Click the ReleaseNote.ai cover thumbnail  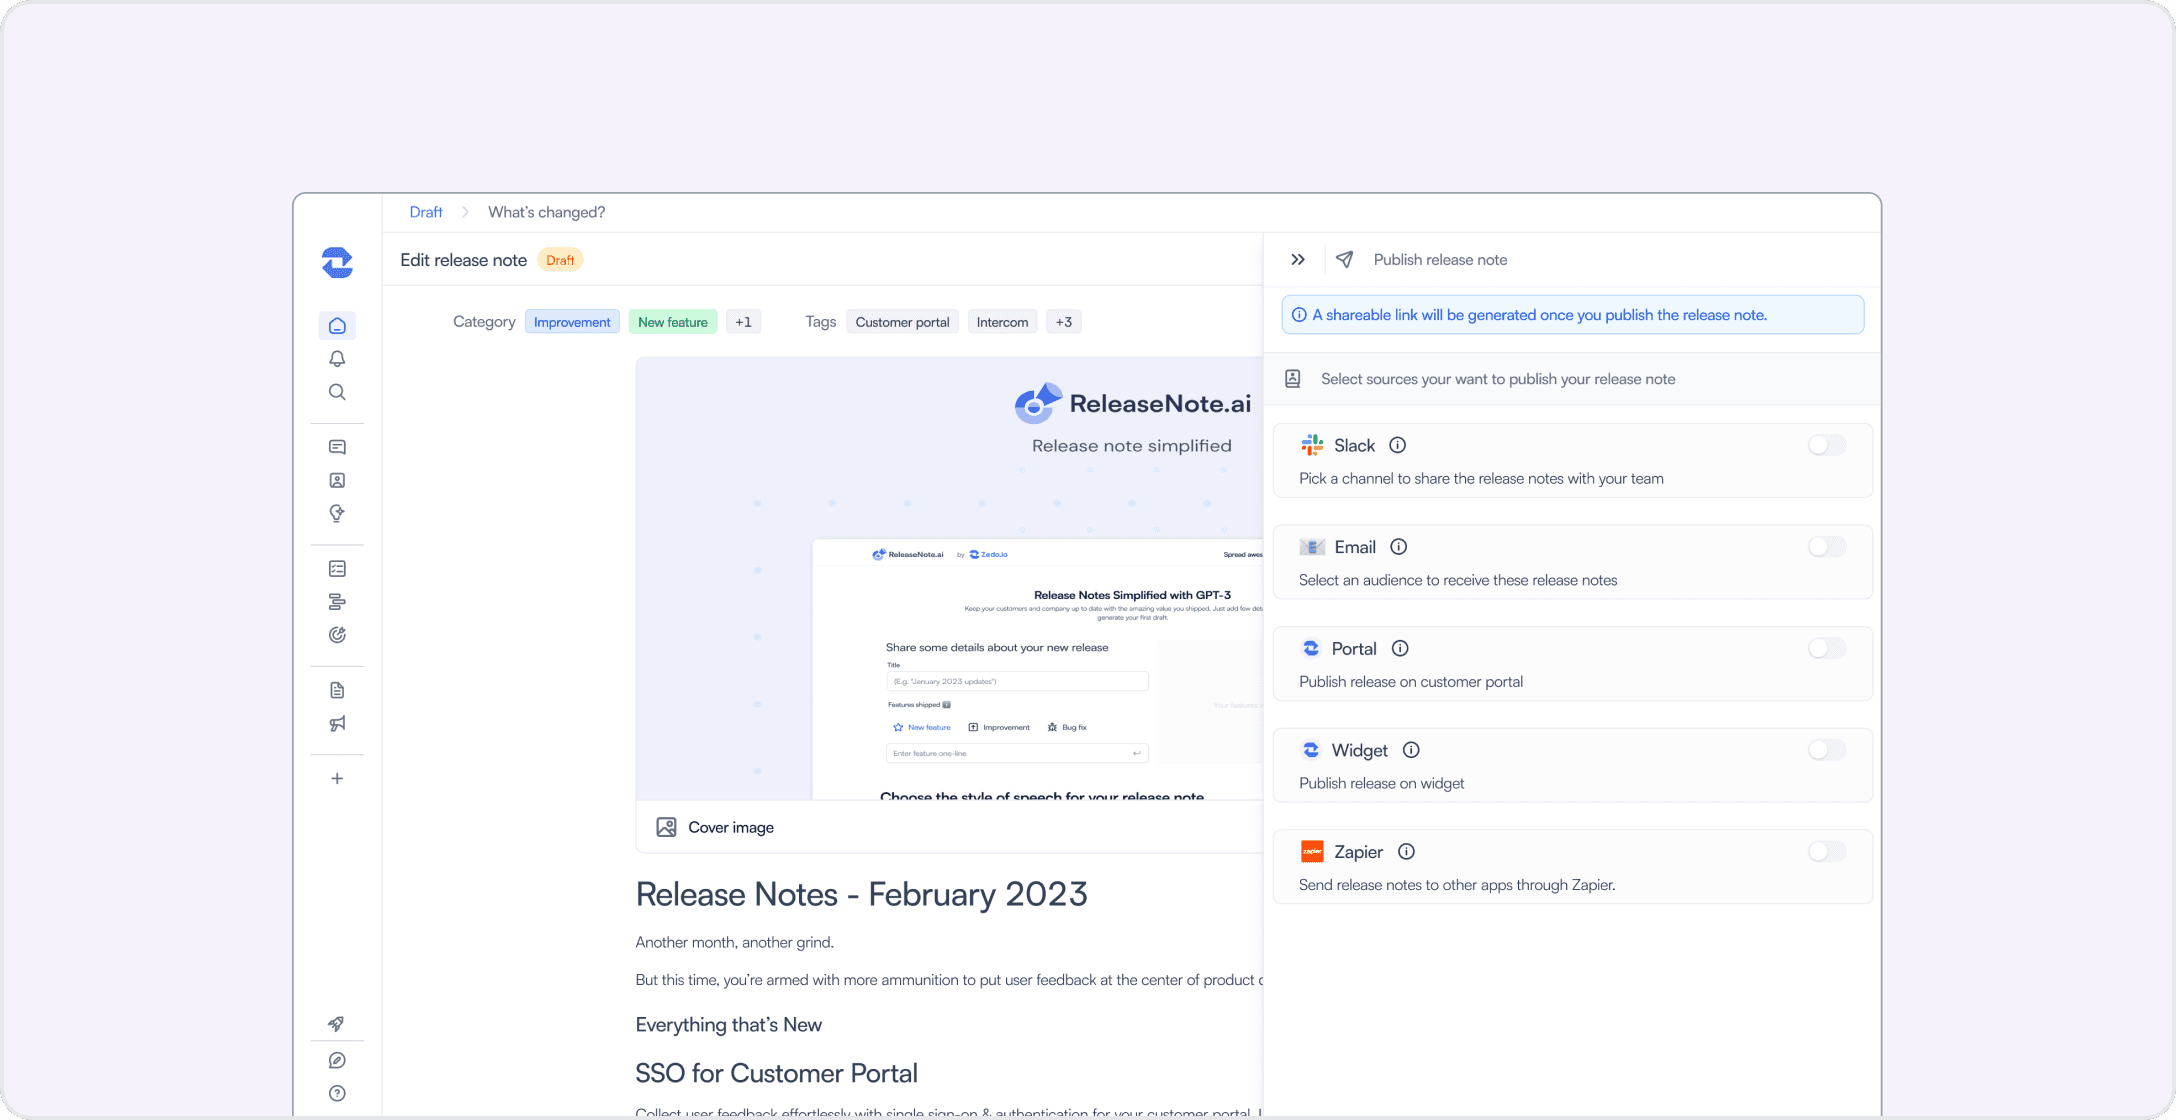pyautogui.click(x=949, y=578)
